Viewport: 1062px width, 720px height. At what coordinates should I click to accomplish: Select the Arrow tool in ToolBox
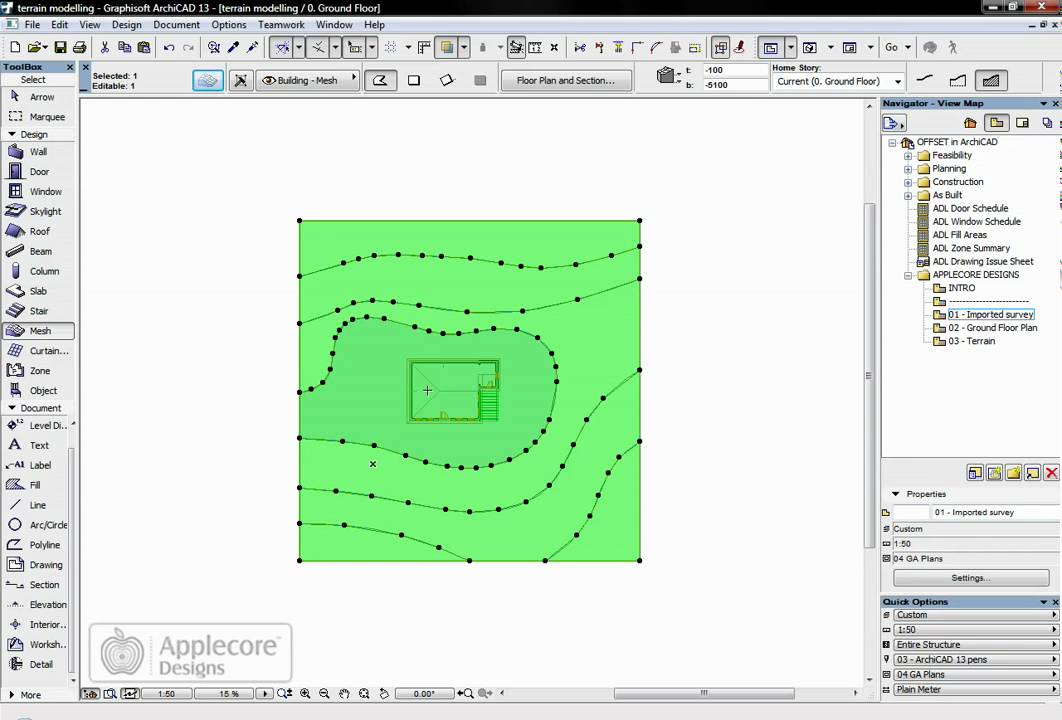click(x=37, y=97)
